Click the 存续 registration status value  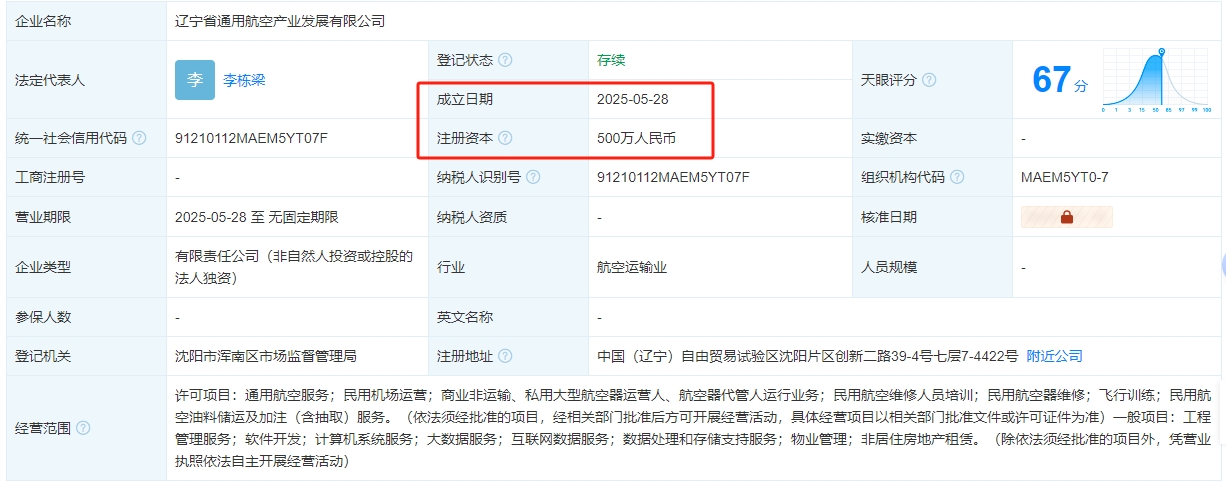pos(611,60)
